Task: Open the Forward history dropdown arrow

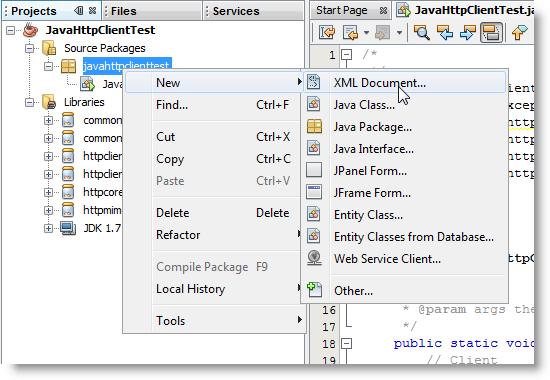Action: tap(399, 33)
